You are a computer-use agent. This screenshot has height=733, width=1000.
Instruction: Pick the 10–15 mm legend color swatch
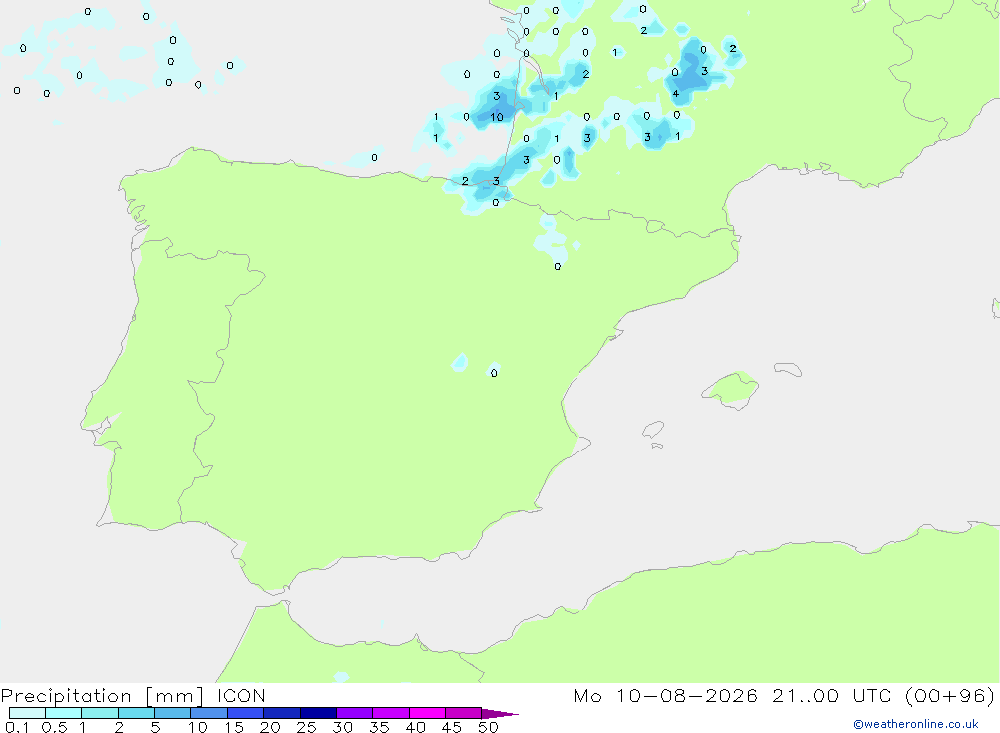(x=209, y=713)
